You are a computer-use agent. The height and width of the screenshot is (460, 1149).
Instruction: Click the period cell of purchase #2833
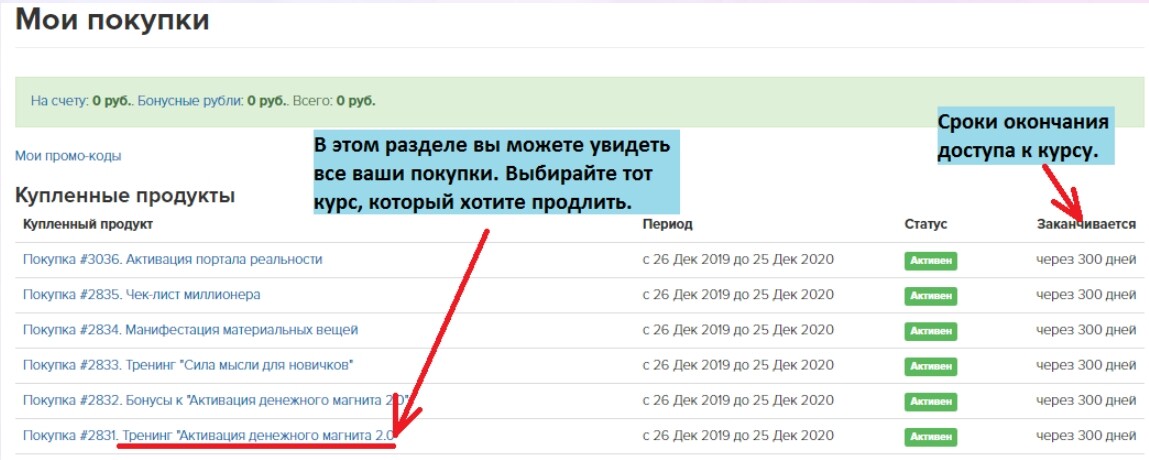point(738,364)
